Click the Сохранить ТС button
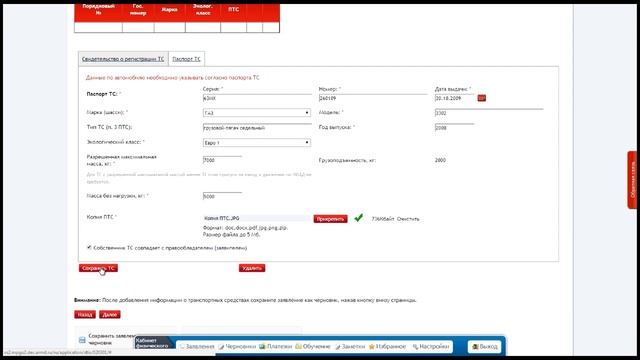This screenshot has height=360, width=640. (x=98, y=268)
